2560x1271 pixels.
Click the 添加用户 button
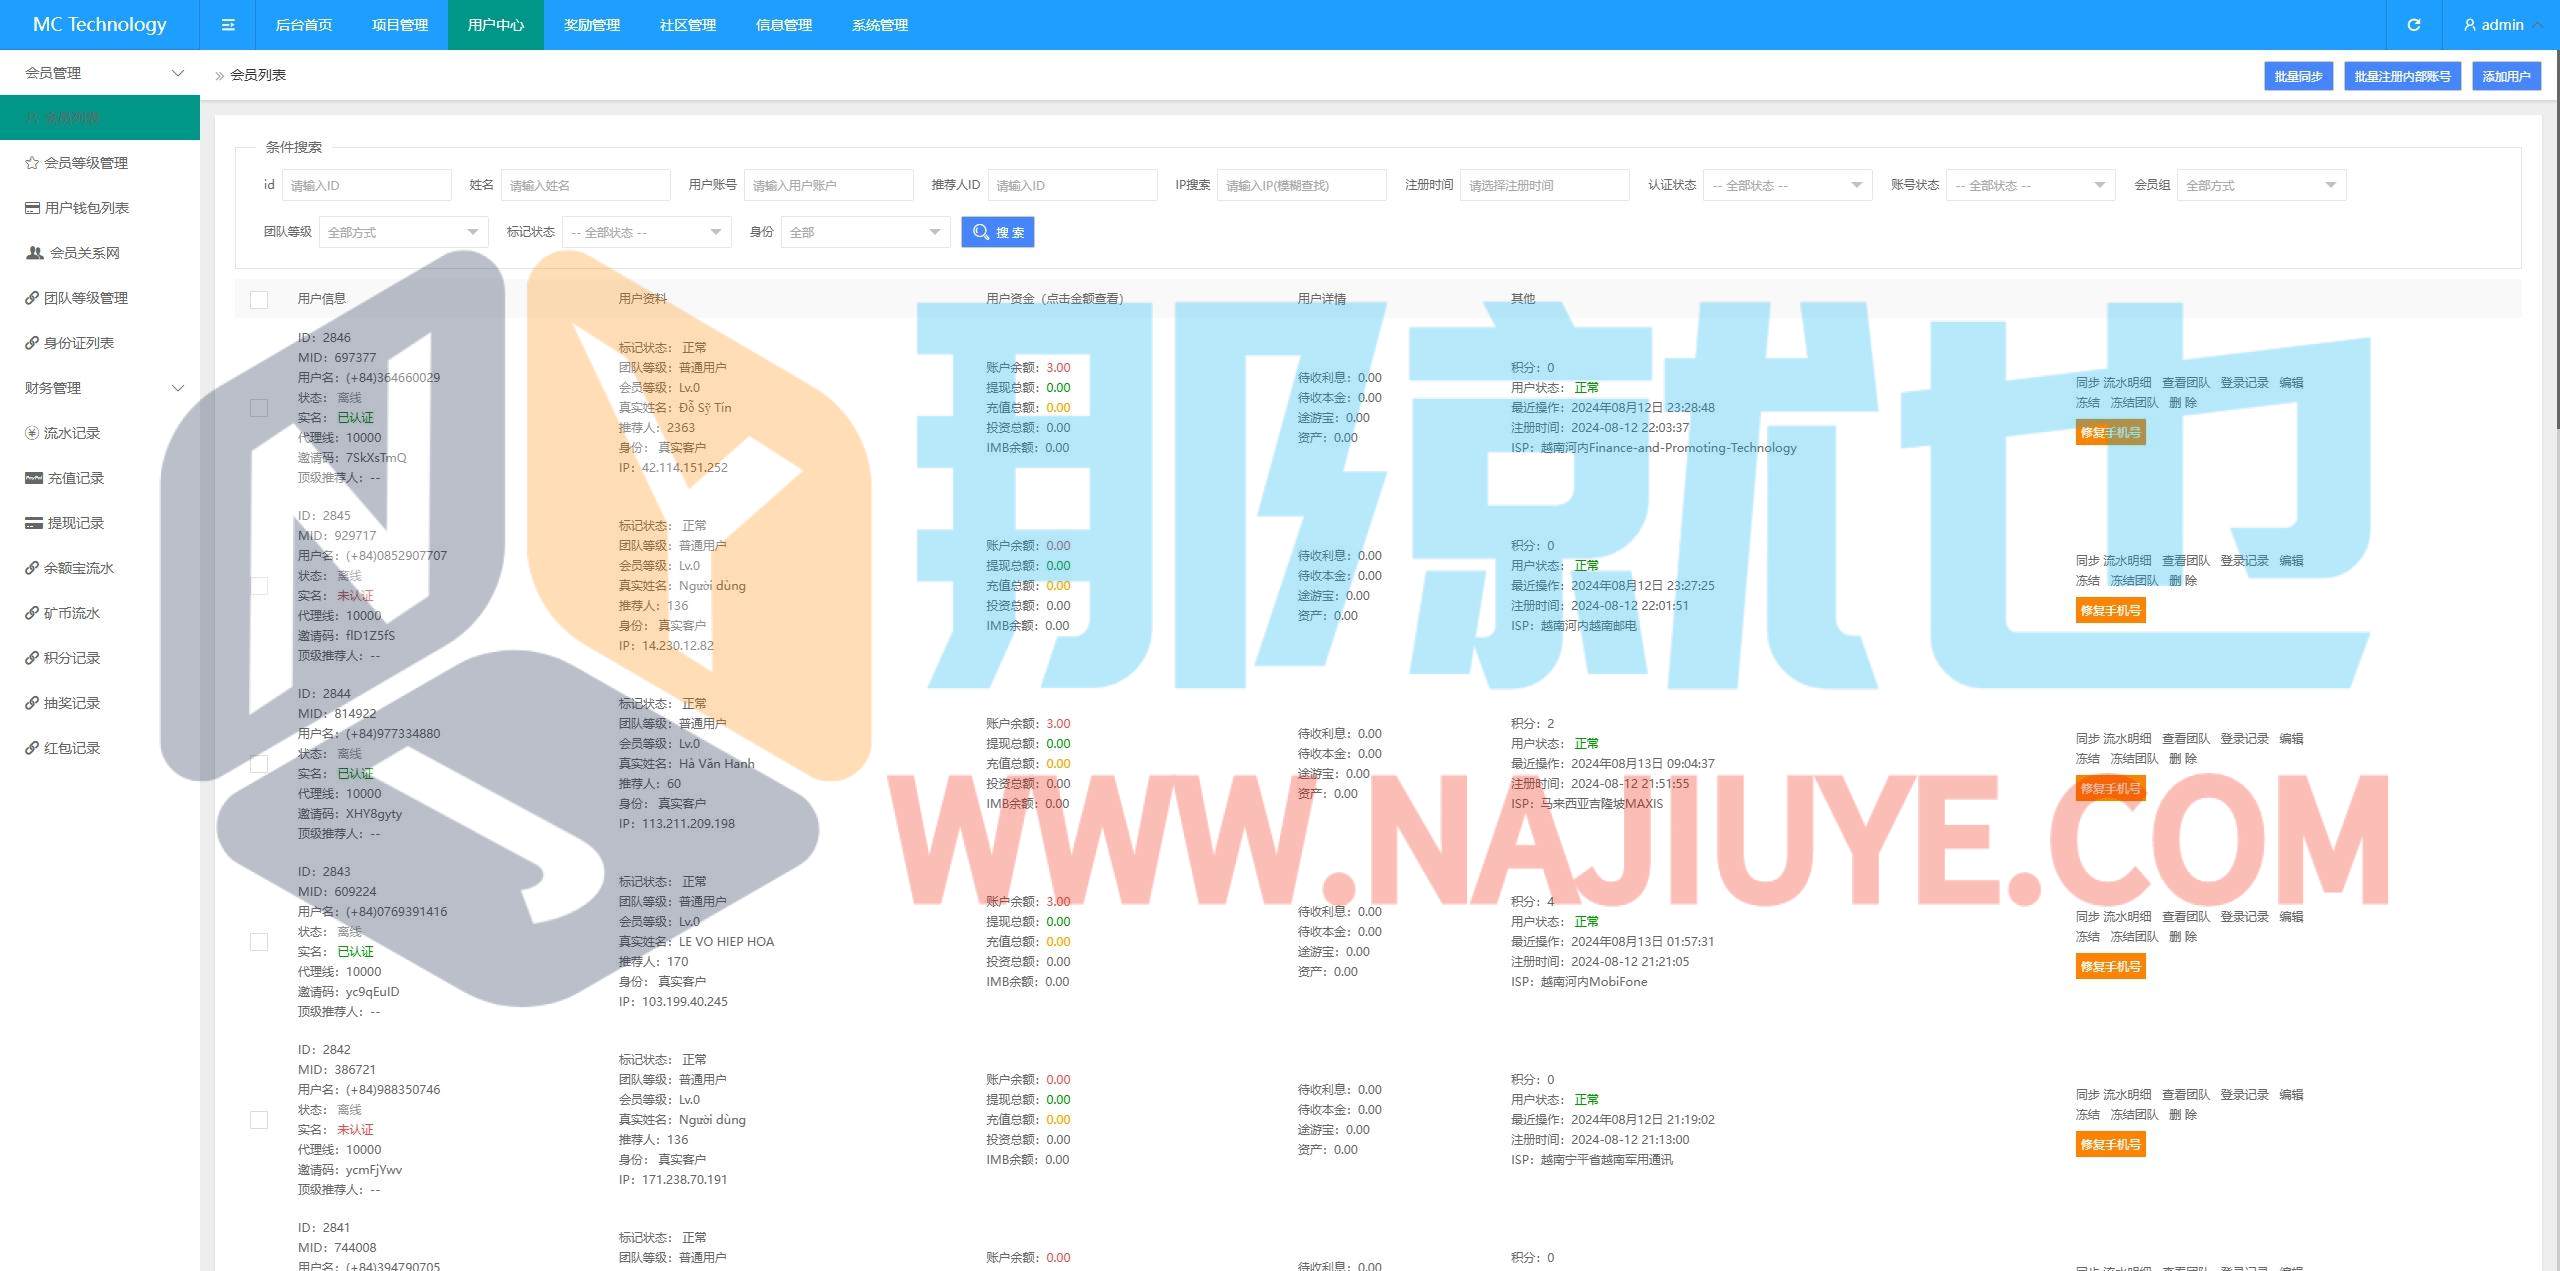pyautogui.click(x=2505, y=76)
